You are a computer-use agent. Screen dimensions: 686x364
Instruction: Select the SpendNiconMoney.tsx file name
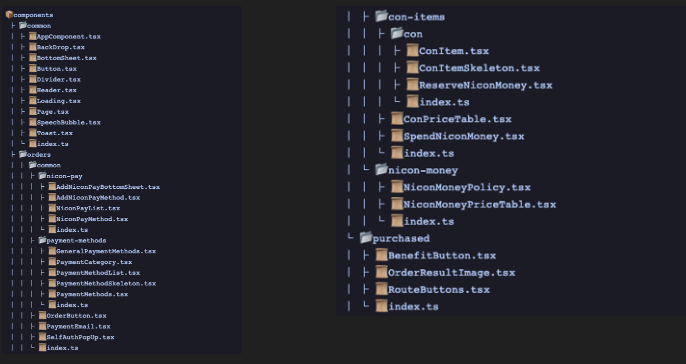464,136
